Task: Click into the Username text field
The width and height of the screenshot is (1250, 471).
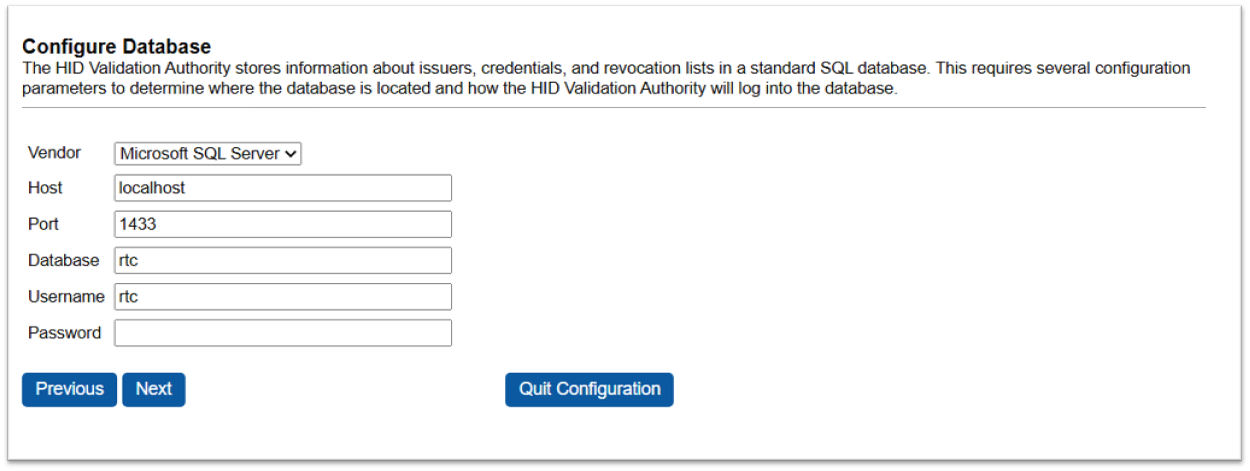Action: (283, 296)
